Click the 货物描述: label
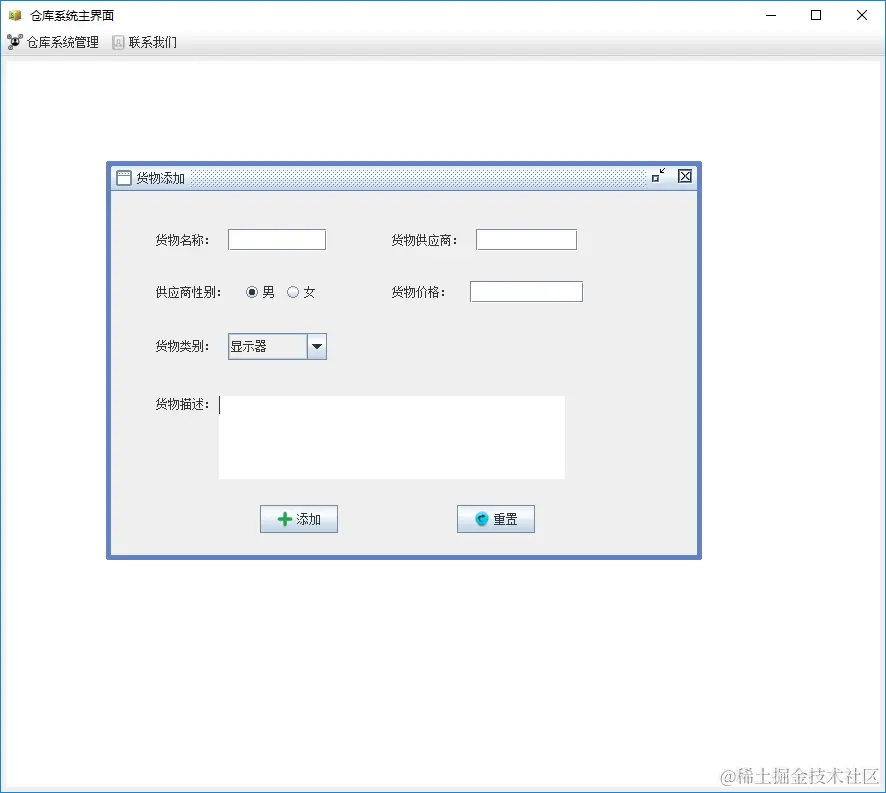Viewport: 886px width, 793px height. coord(183,404)
